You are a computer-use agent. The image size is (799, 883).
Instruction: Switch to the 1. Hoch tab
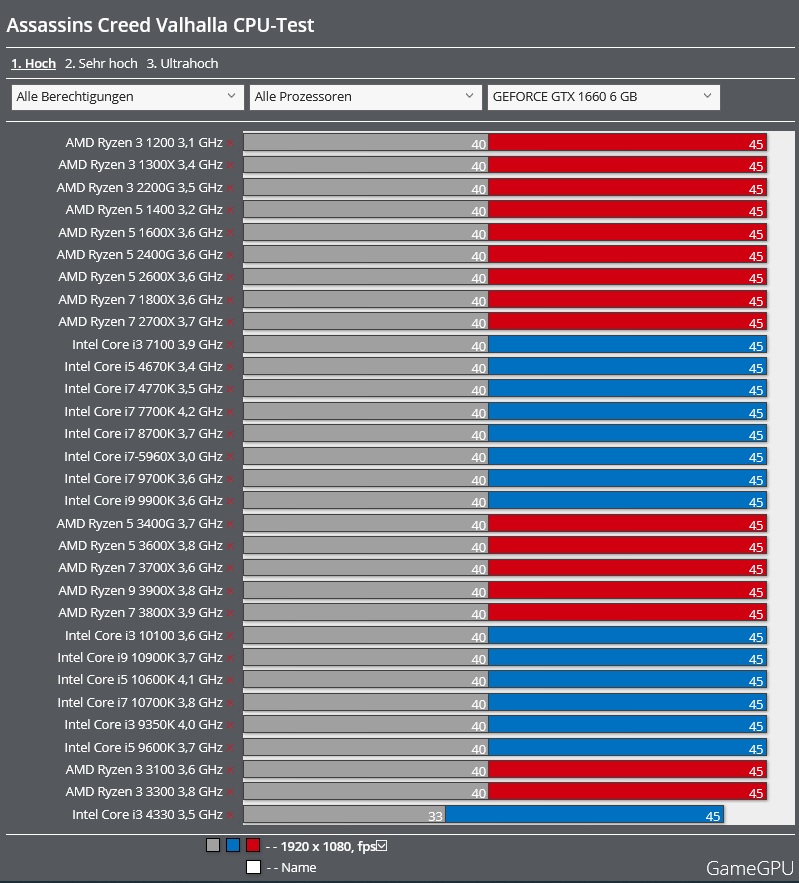pos(33,64)
